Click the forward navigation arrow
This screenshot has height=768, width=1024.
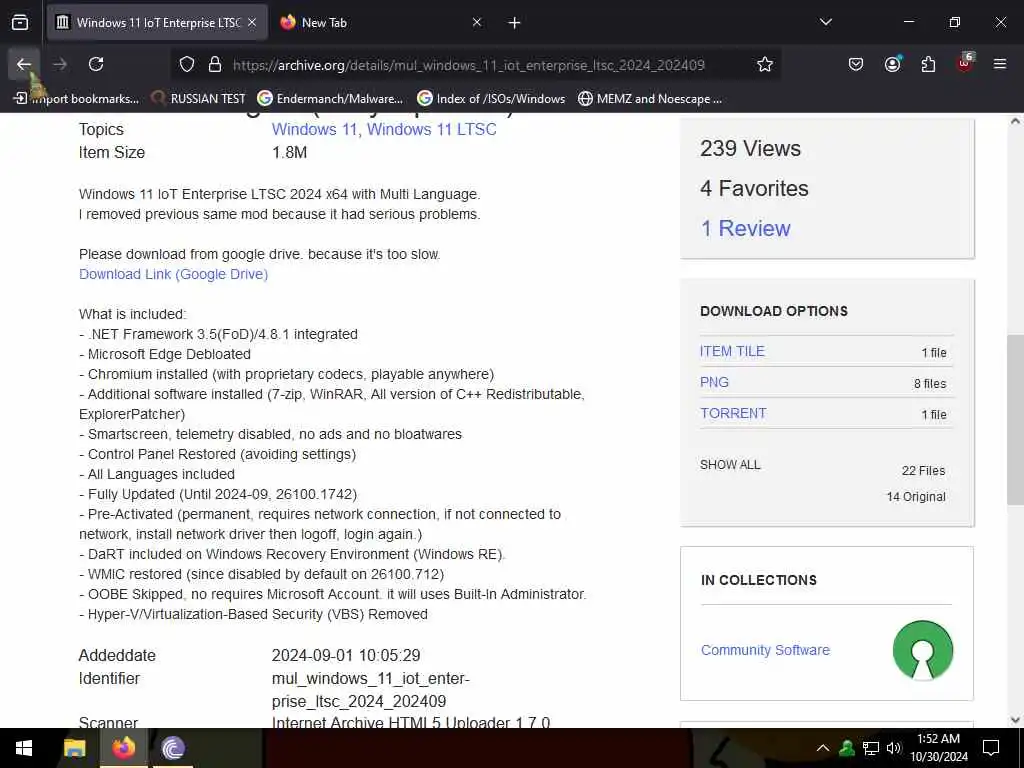(x=60, y=64)
